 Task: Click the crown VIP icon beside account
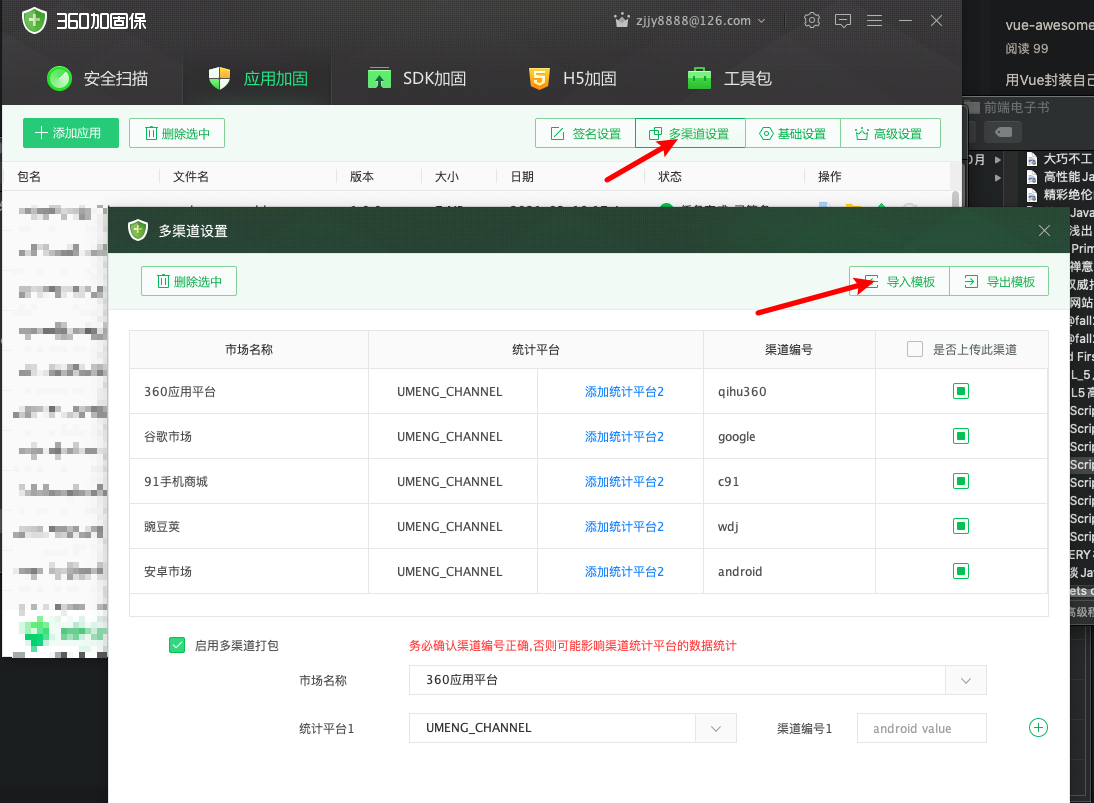click(621, 20)
